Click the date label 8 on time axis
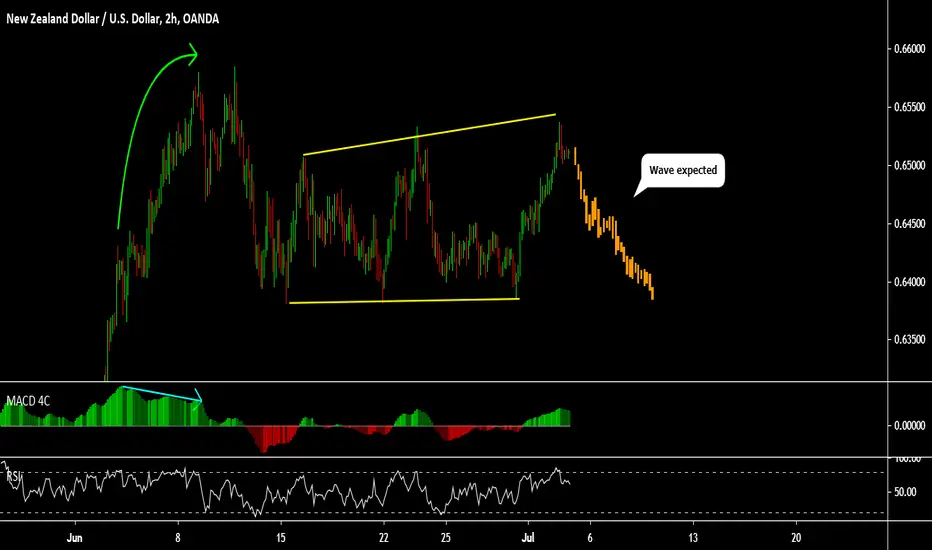Viewport: 932px width, 550px height. click(178, 538)
